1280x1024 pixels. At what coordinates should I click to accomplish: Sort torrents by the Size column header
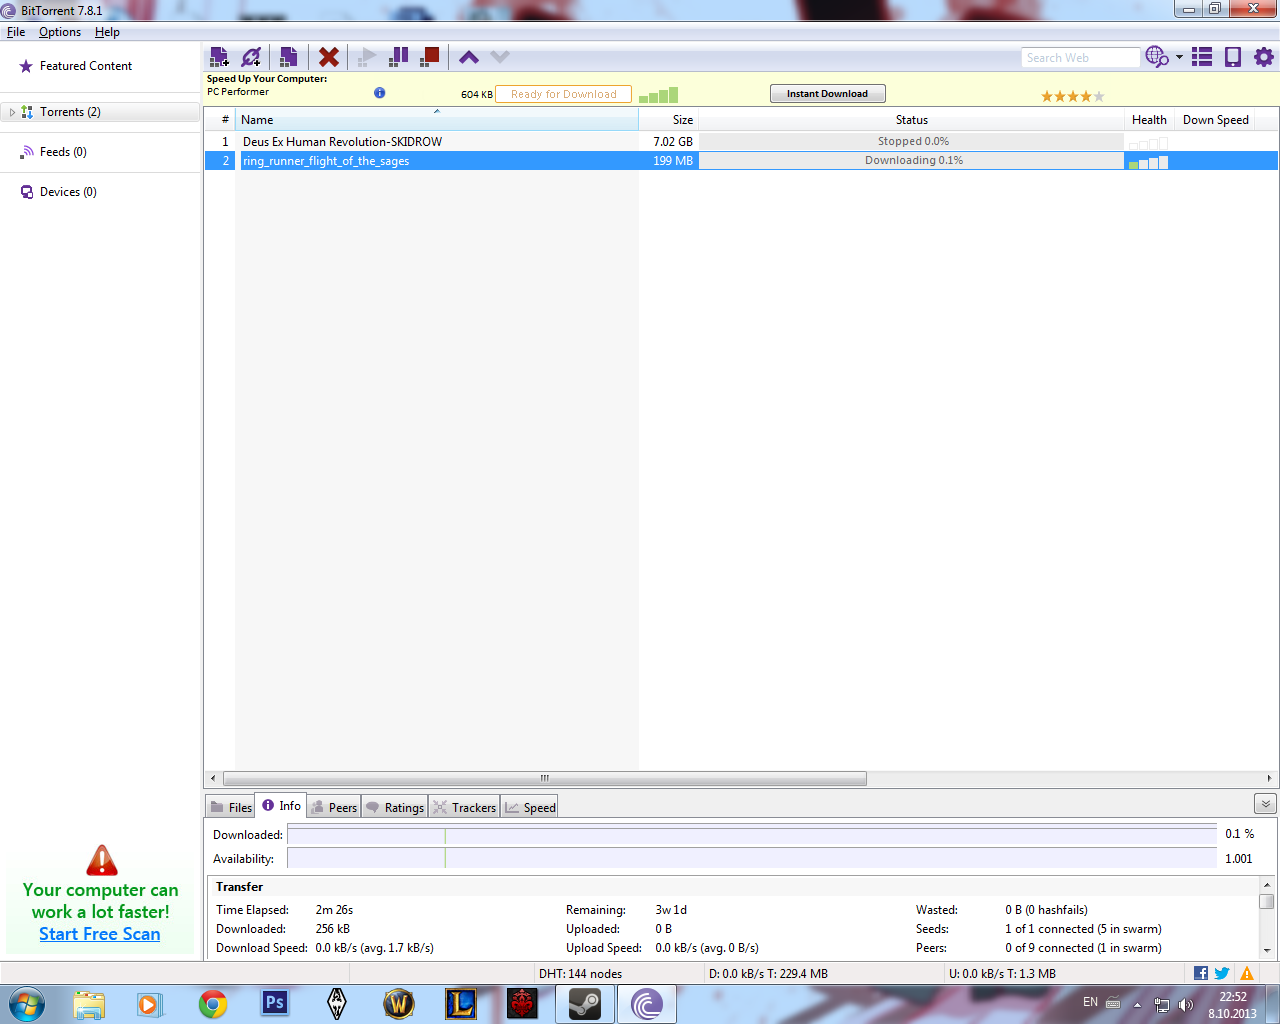point(668,120)
